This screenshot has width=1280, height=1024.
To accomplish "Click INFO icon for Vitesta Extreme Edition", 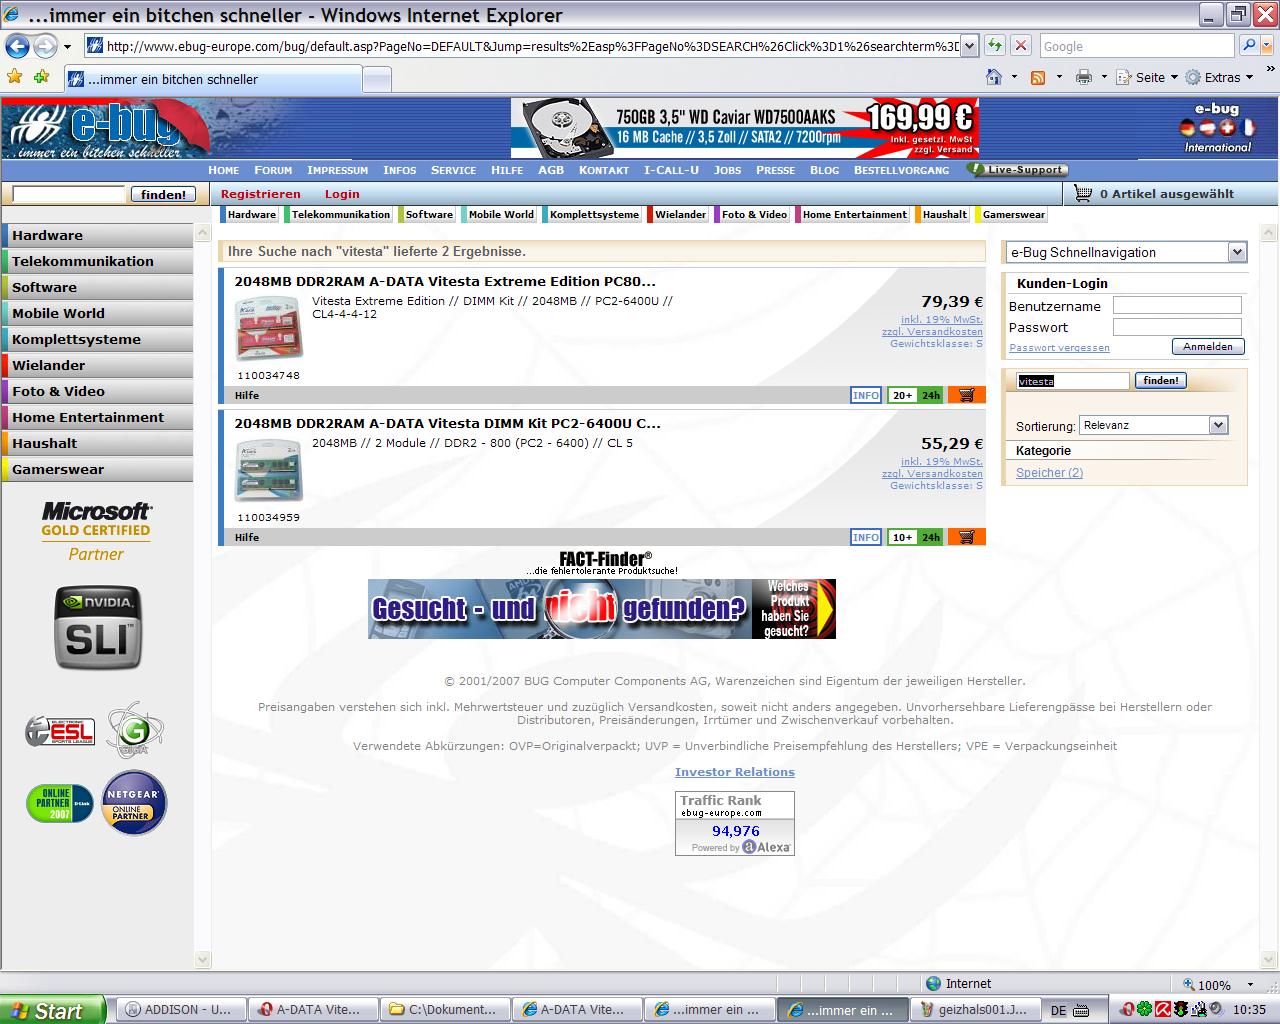I will point(866,395).
